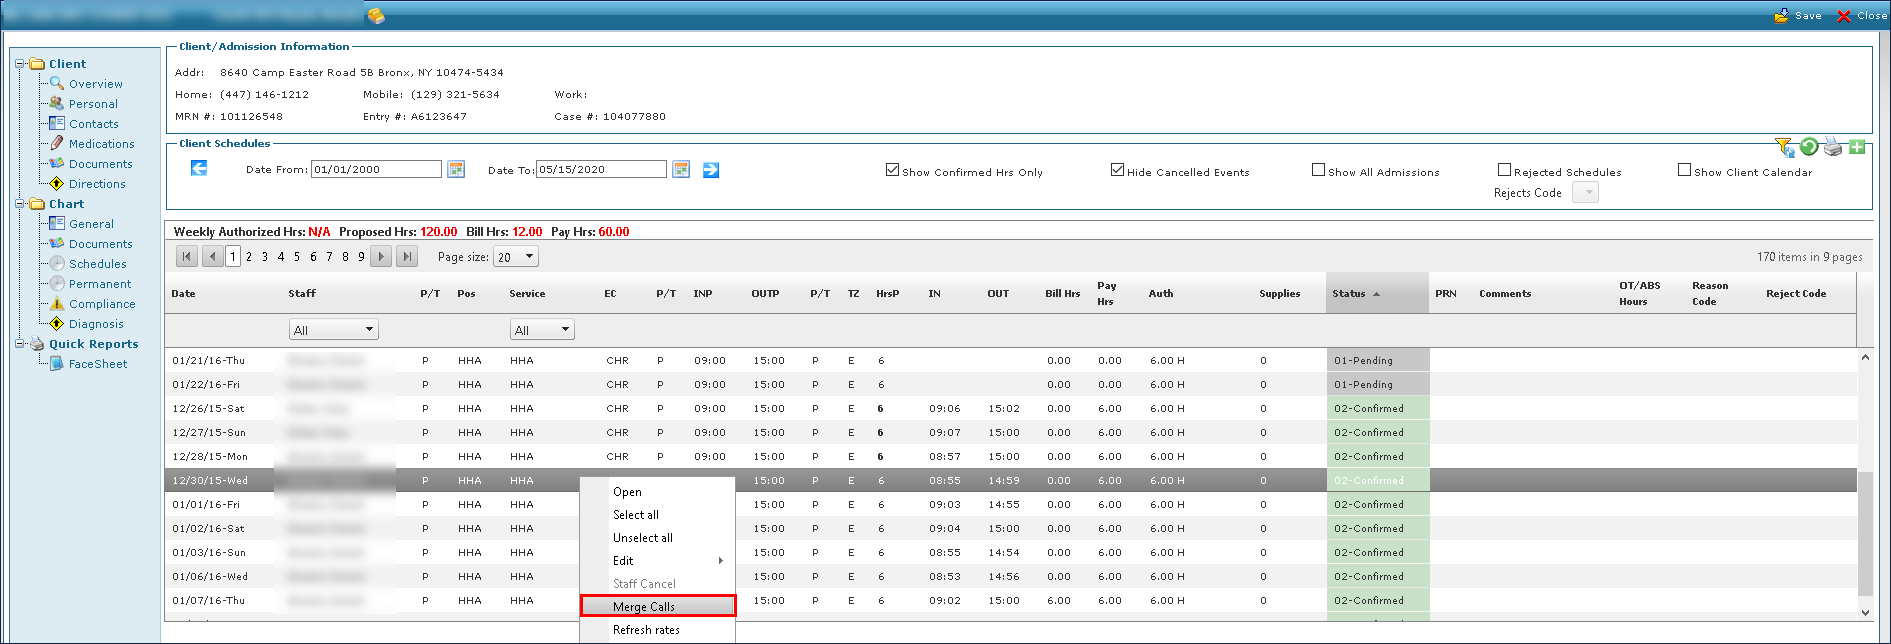Enable the Show All Admissions checkbox

pyautogui.click(x=1318, y=170)
